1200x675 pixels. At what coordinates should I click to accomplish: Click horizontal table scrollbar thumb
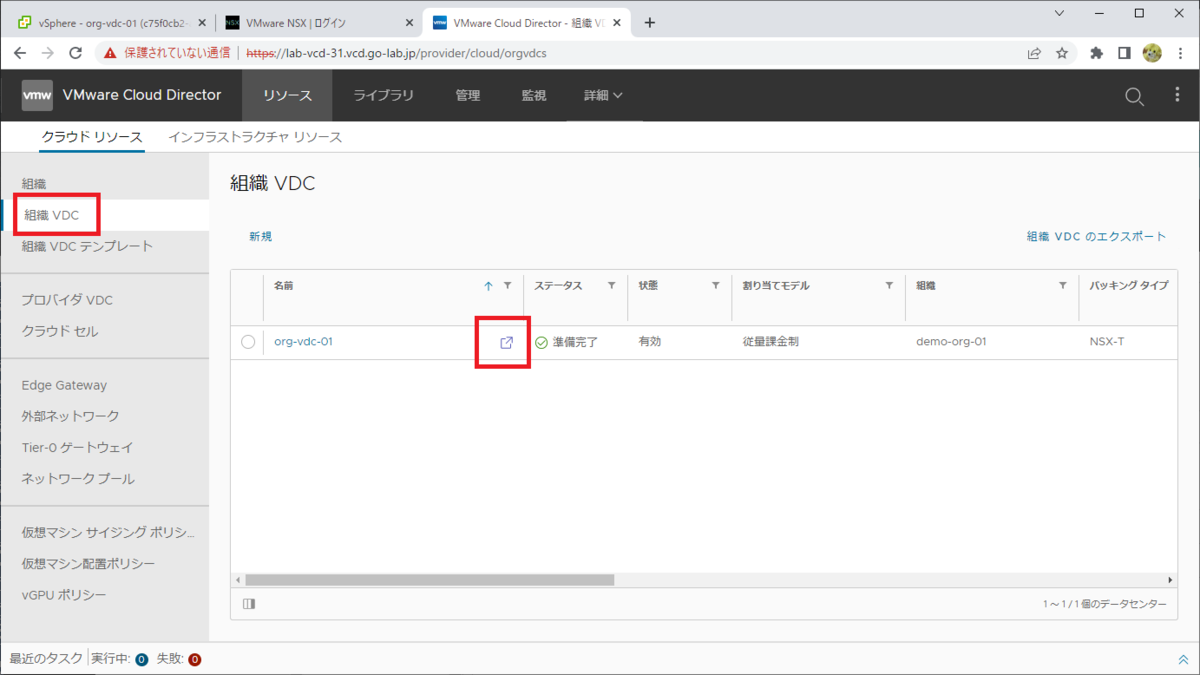(430, 580)
